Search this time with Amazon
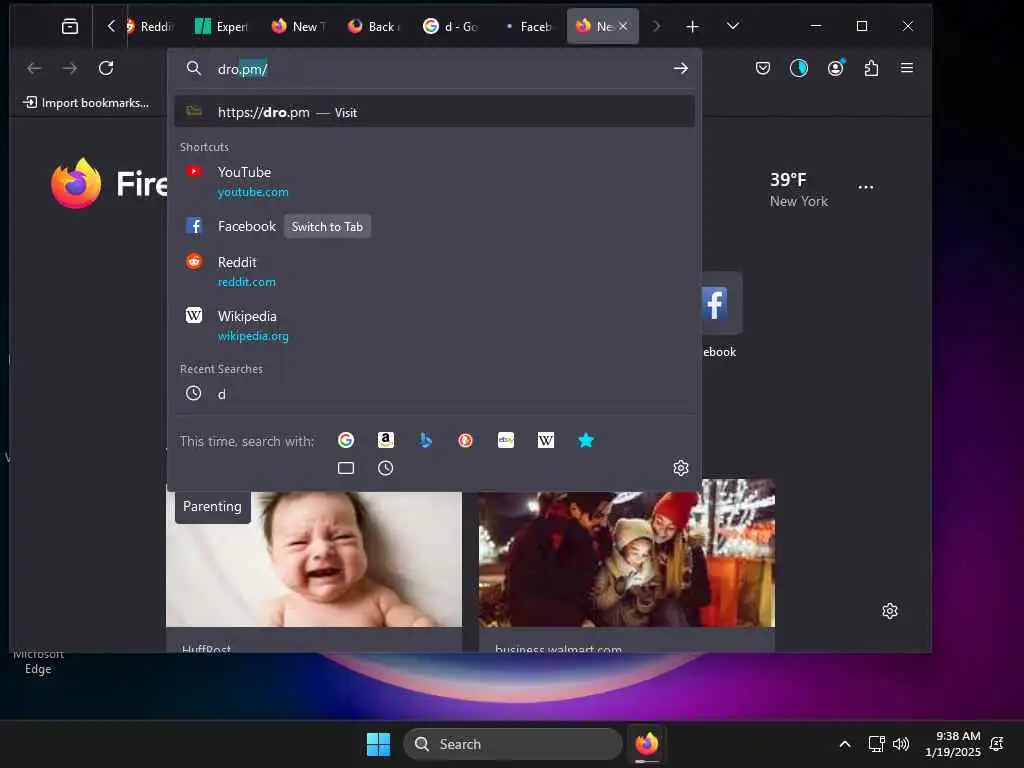The width and height of the screenshot is (1024, 768). (x=386, y=440)
